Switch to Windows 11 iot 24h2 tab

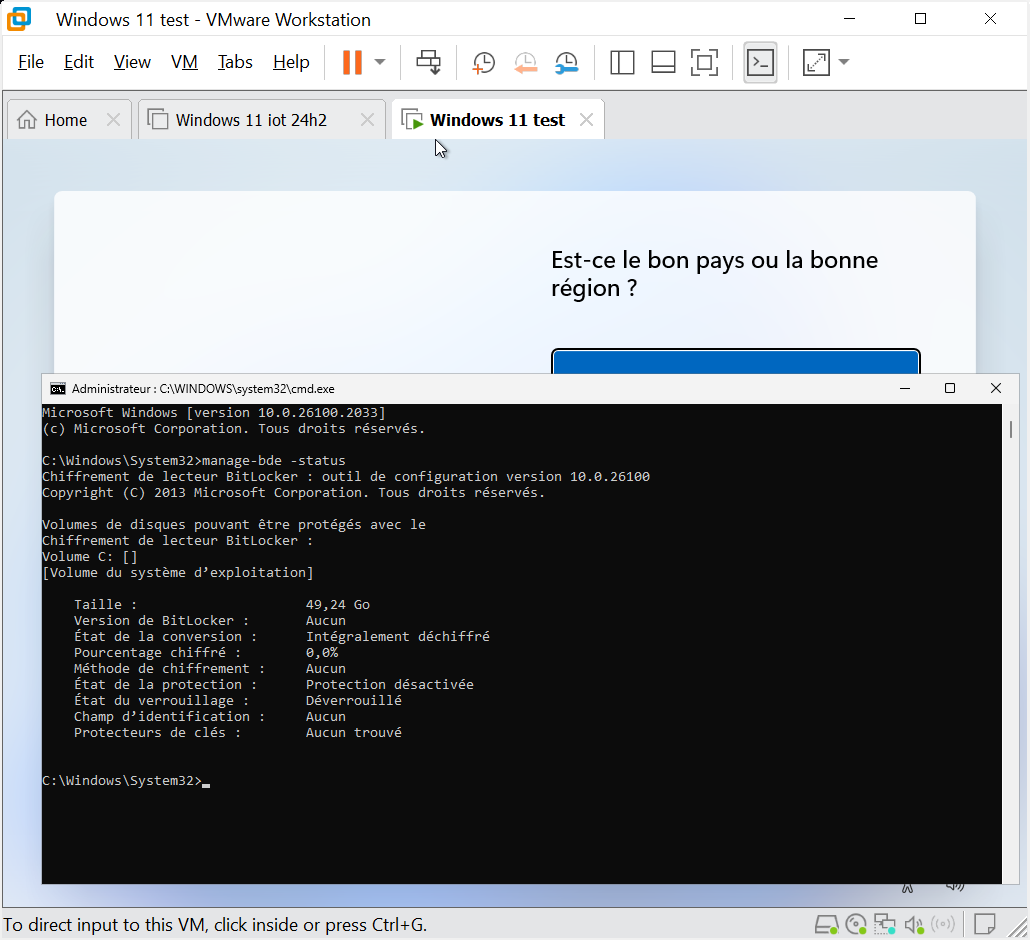251,120
